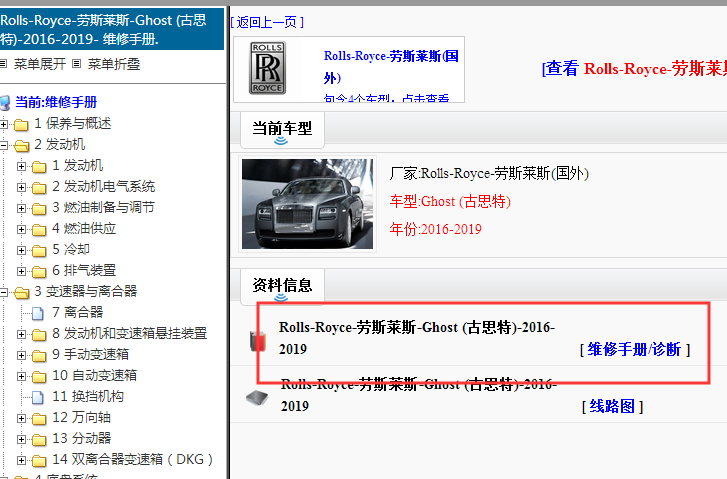Select the 14 双离合器变速箱（DKG） label
Screen dimensions: 727x479
coord(133,460)
